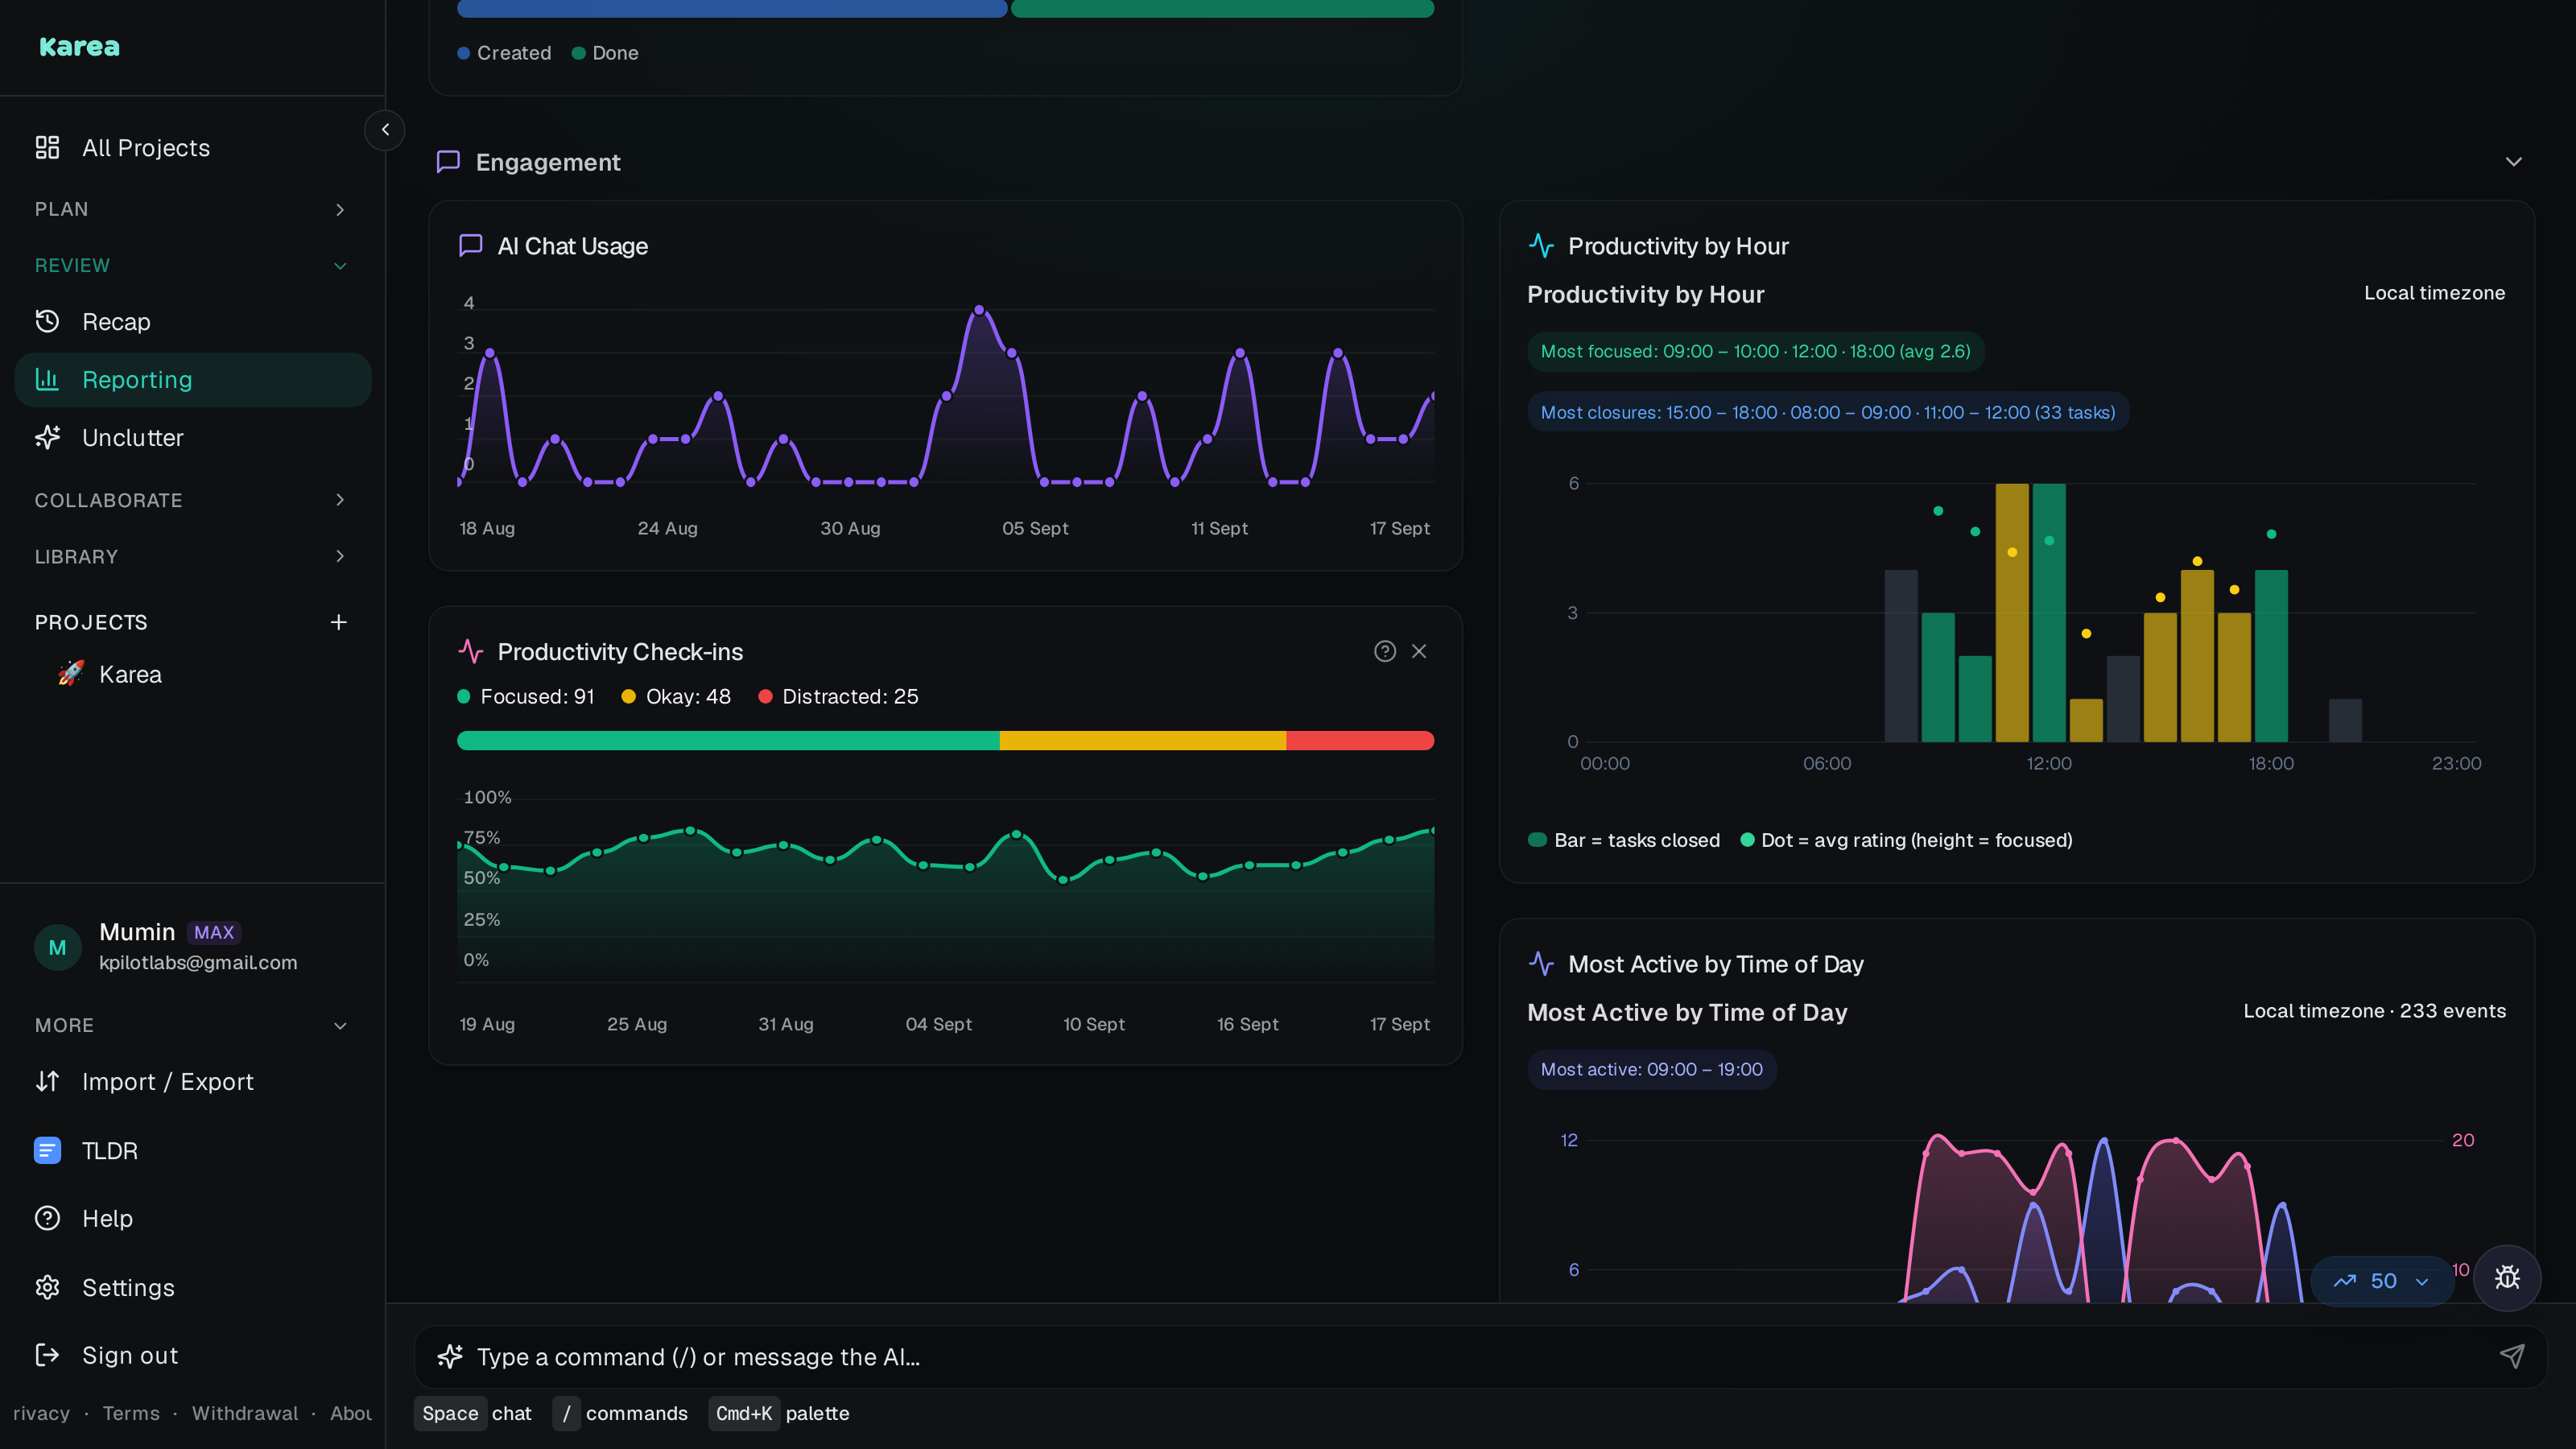This screenshot has width=2576, height=1449.
Task: Click the Most focused hours chip
Action: (1755, 352)
